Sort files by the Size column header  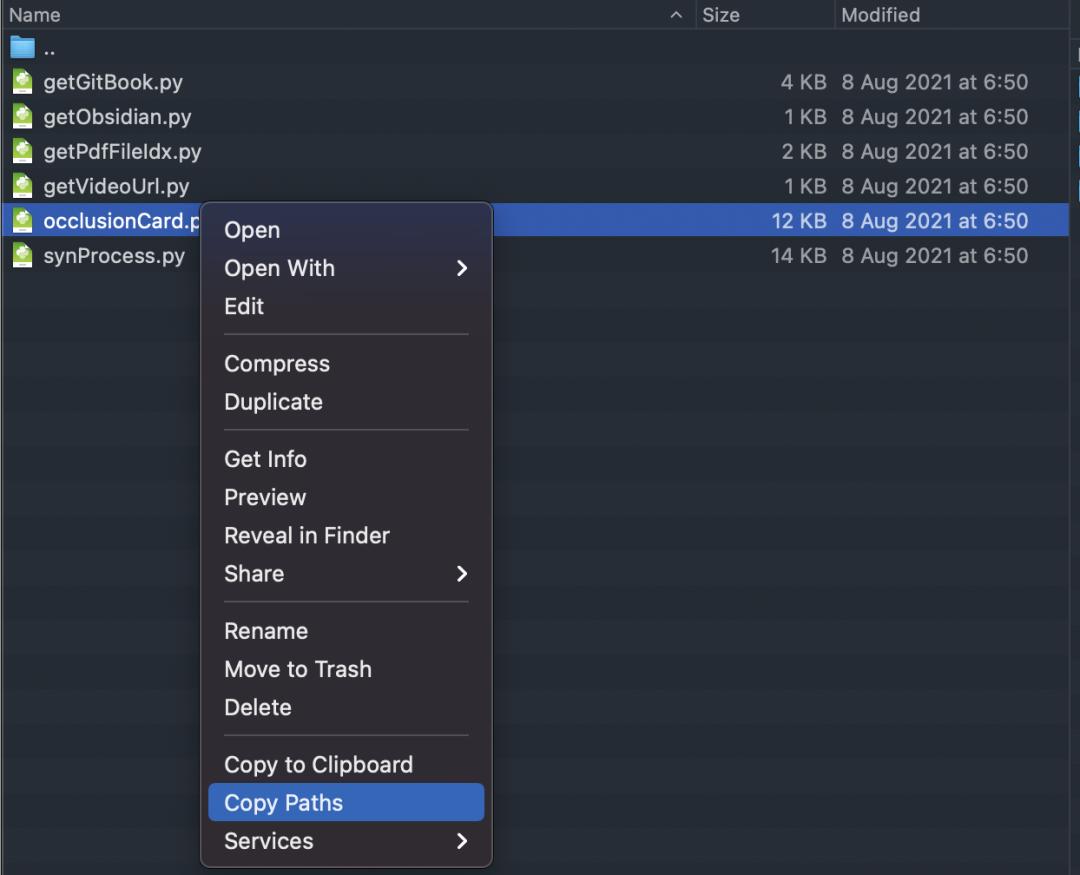tap(721, 15)
